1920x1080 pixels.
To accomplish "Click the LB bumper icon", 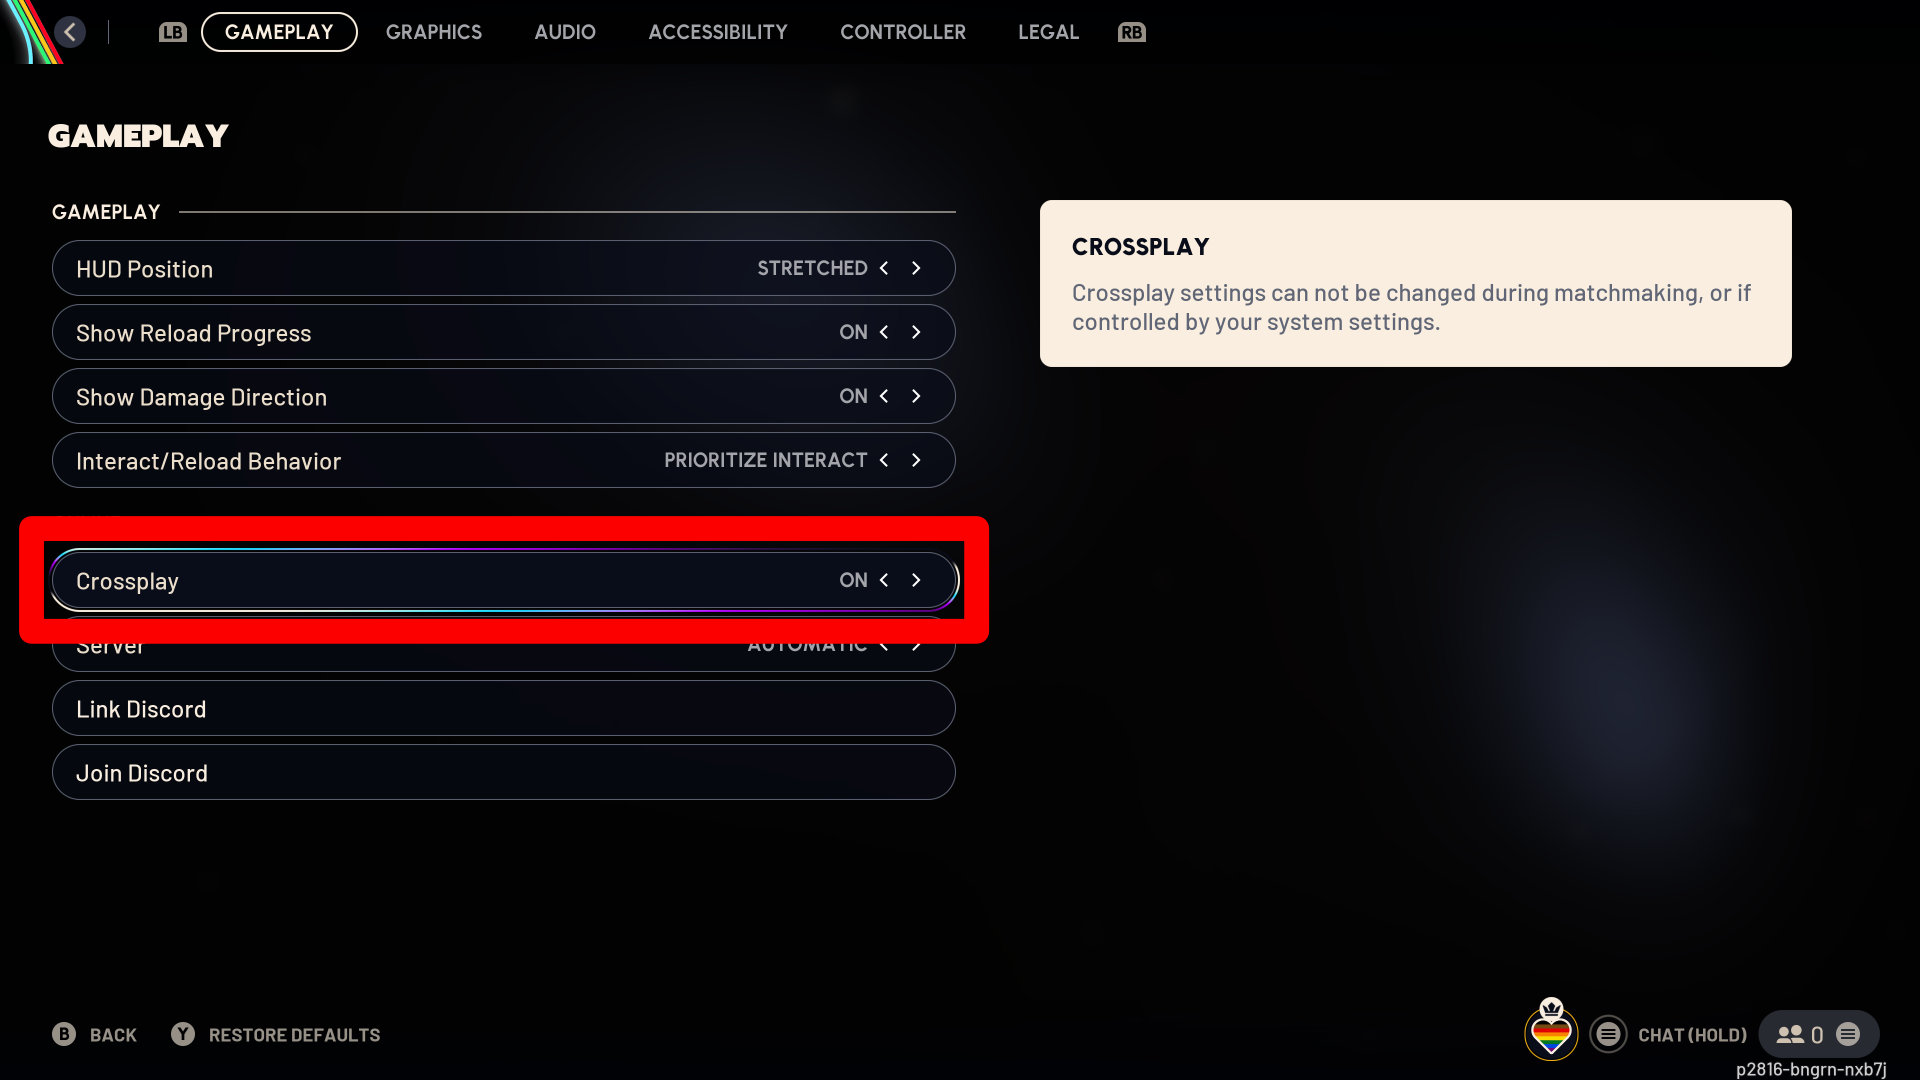I will click(x=173, y=32).
